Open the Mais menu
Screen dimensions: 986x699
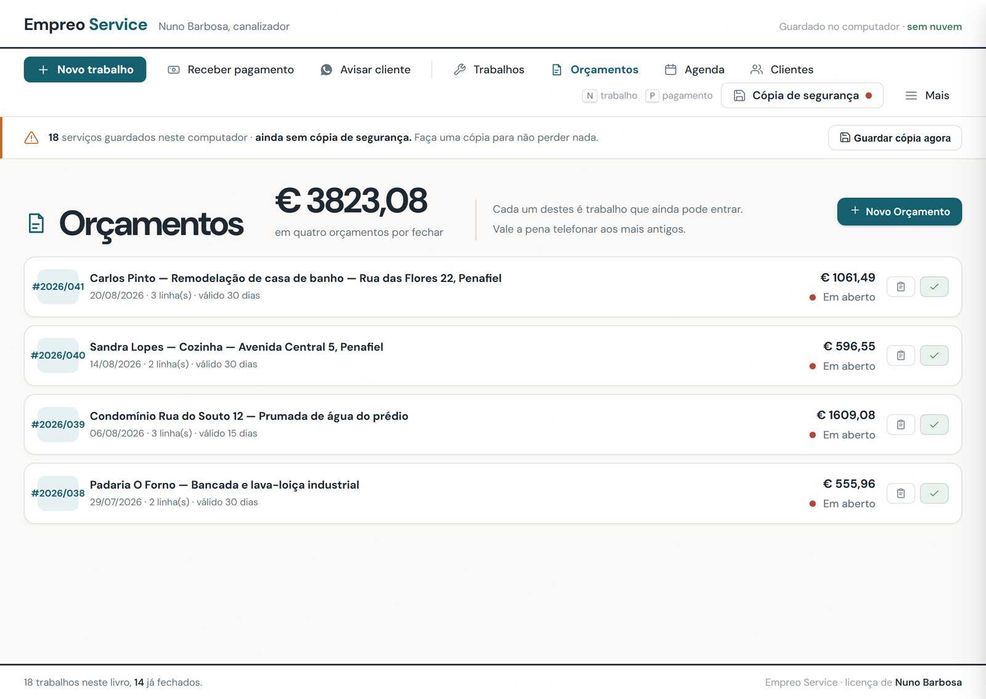tap(927, 96)
